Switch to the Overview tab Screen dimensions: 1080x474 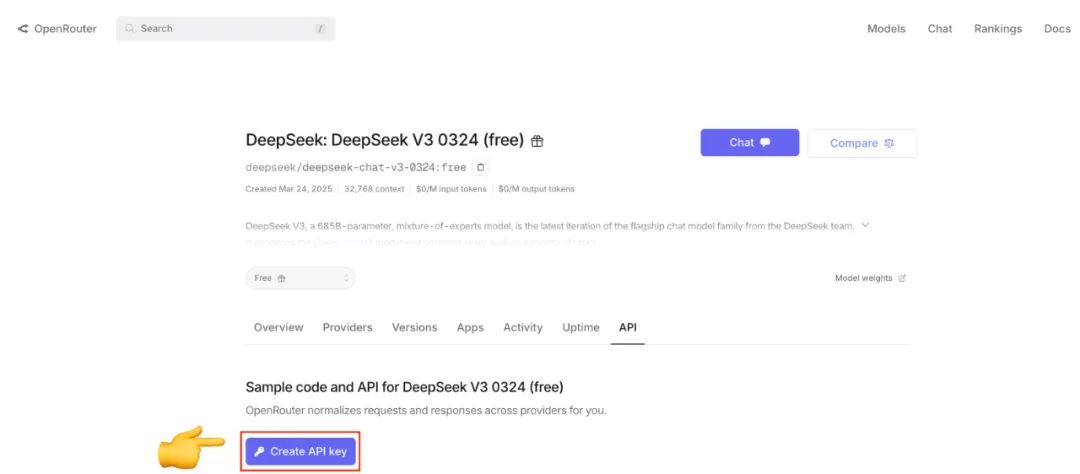(x=278, y=327)
